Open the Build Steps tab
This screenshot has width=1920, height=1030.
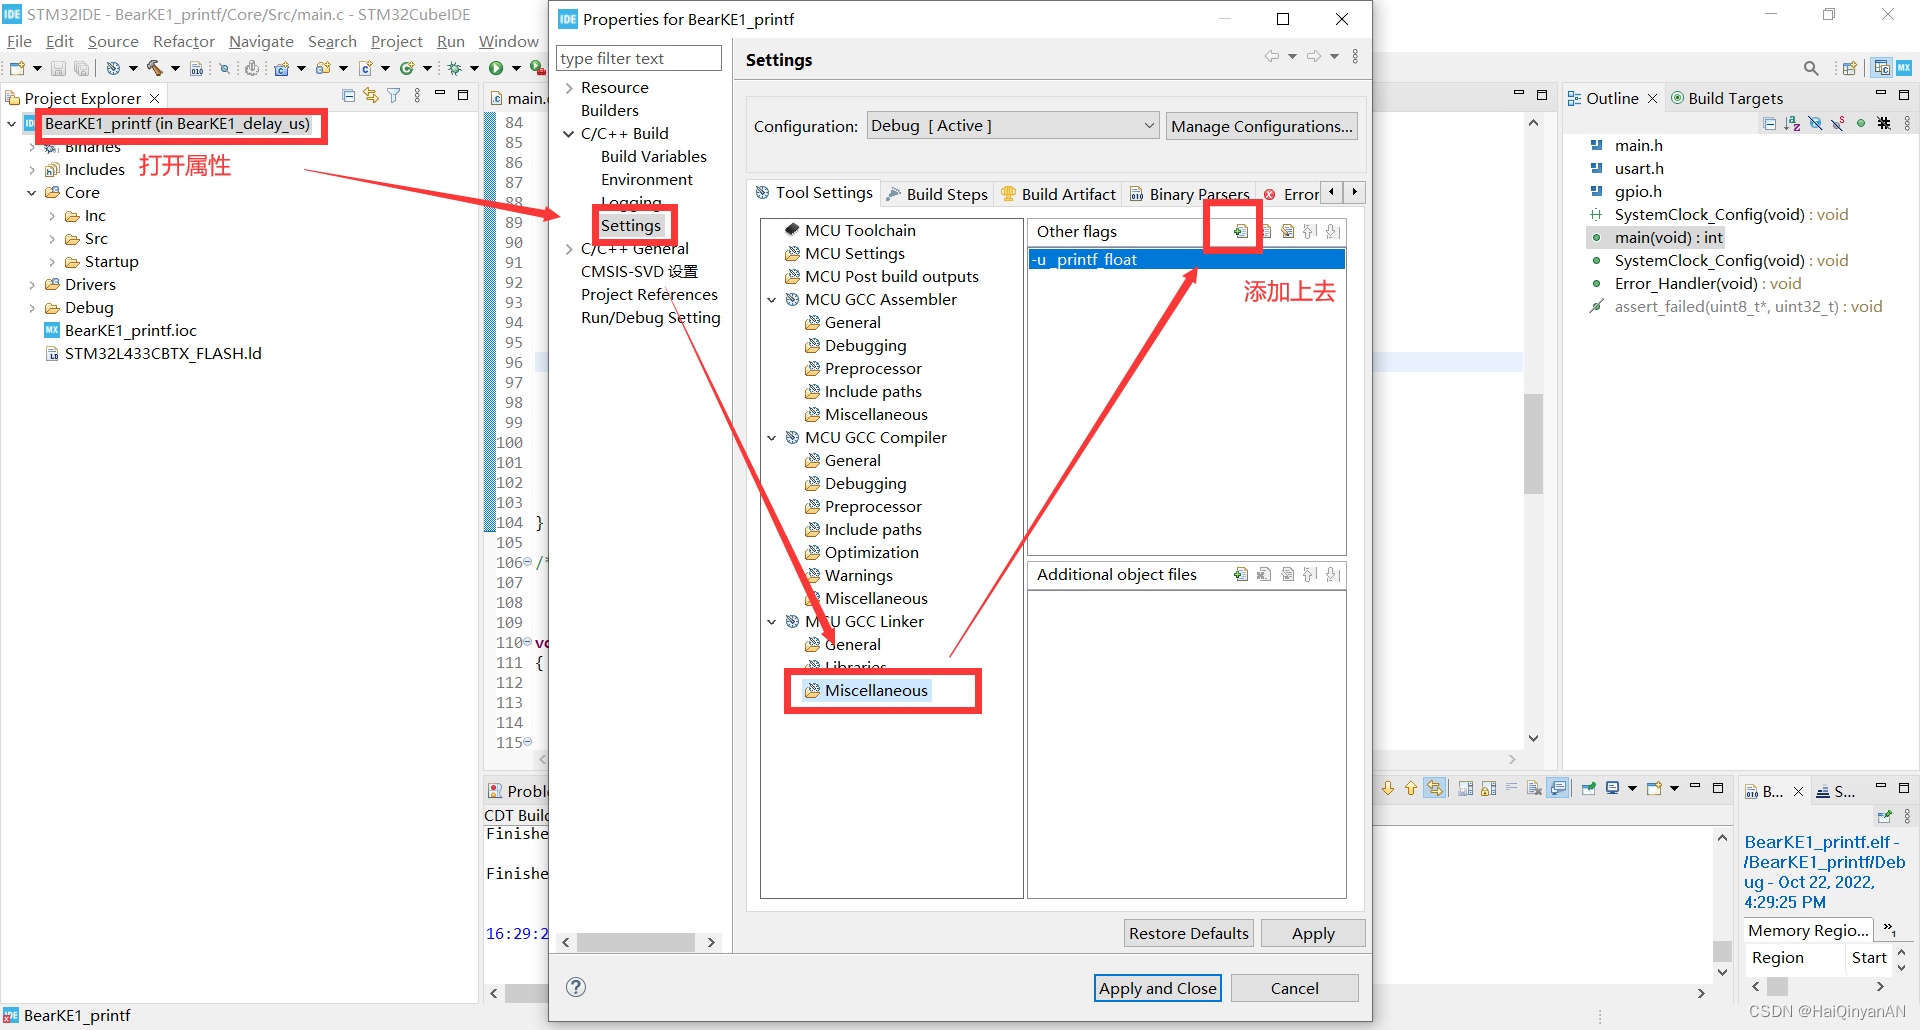coord(937,194)
